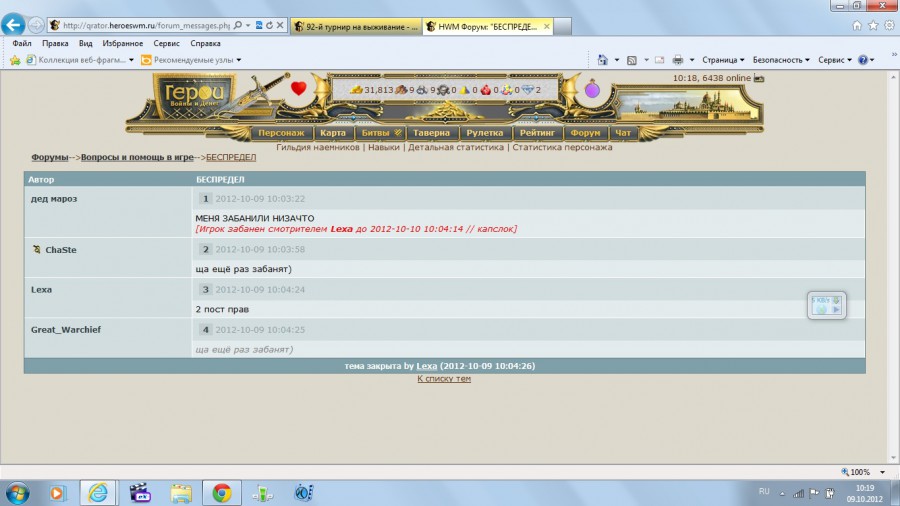
Task: Click the red heart health icon
Action: (298, 88)
